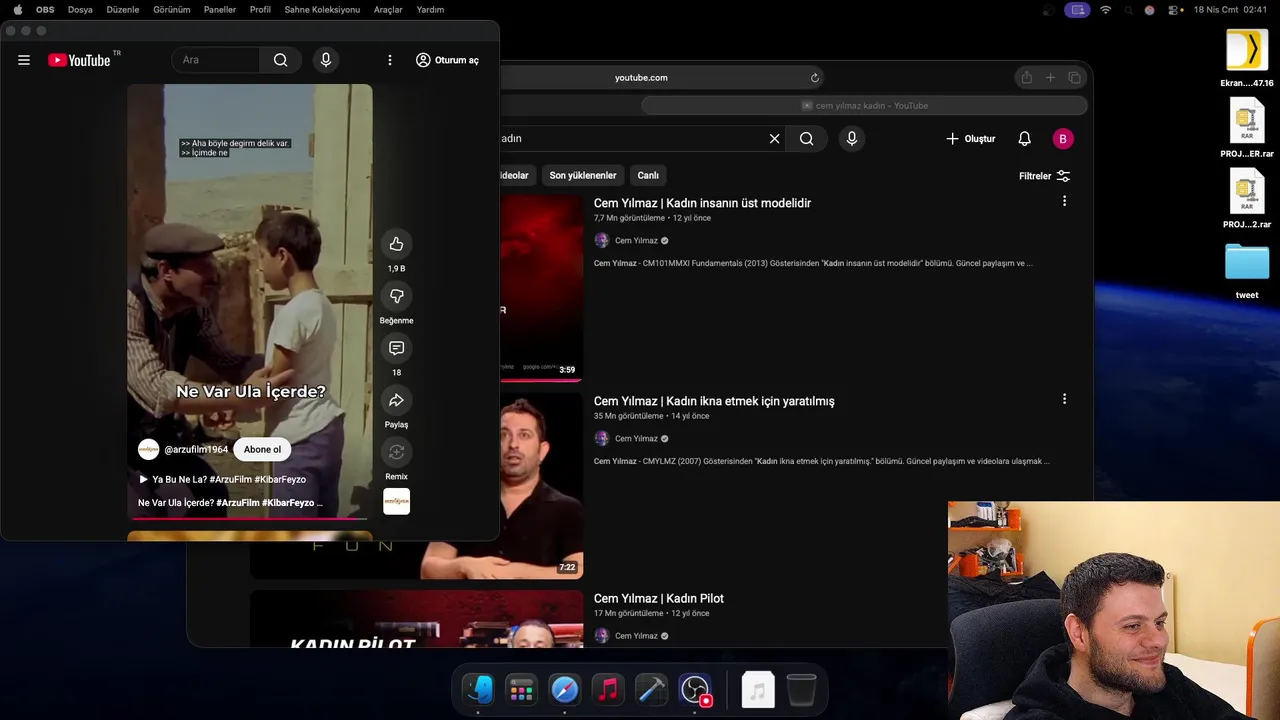
Task: Open Safari from the Dock
Action: (x=565, y=690)
